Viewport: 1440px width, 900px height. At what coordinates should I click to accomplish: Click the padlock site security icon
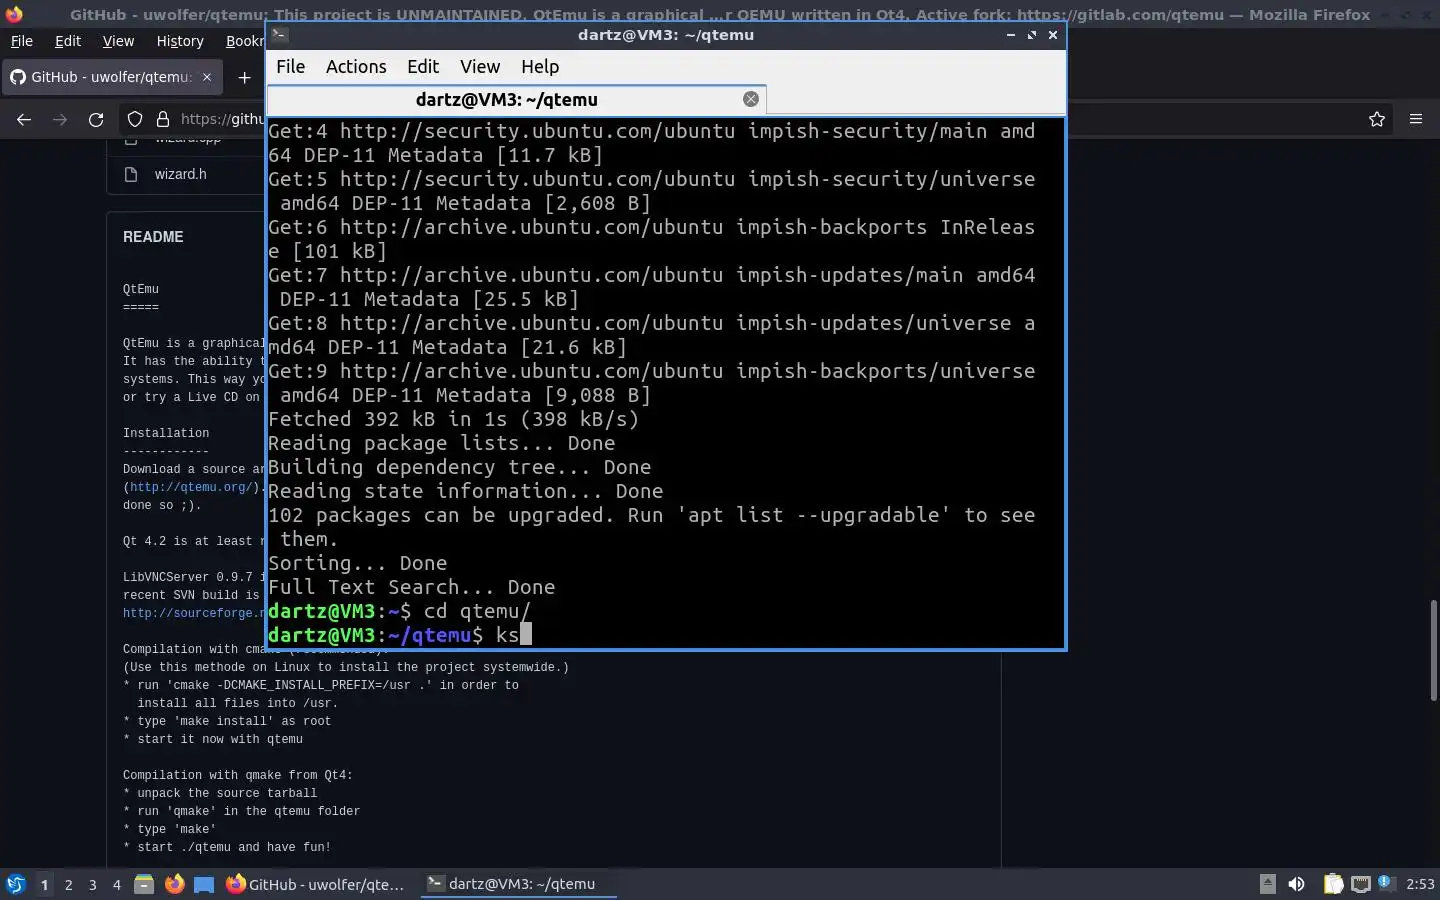pos(162,119)
